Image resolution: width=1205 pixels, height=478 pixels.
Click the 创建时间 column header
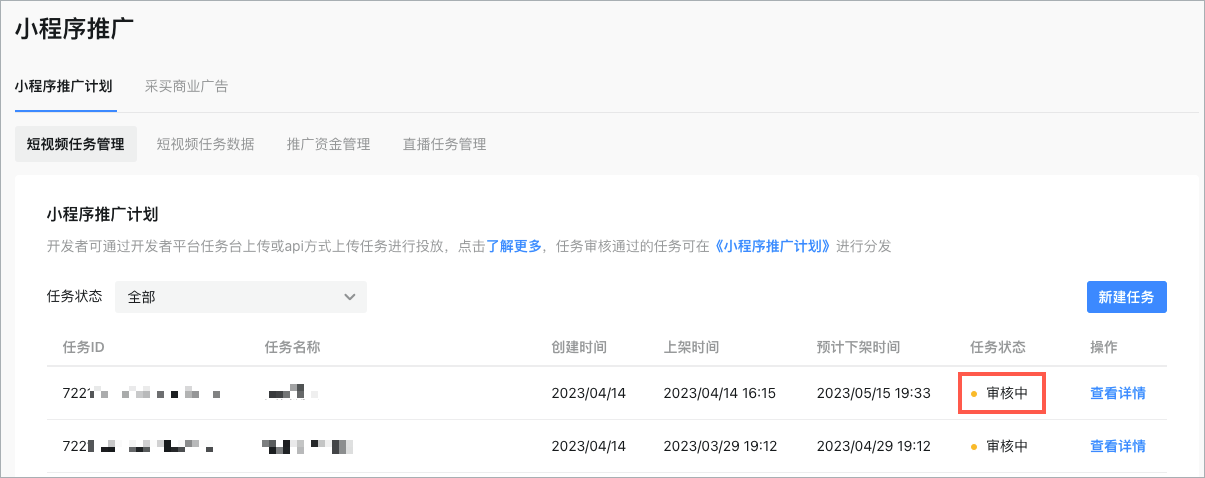(579, 347)
